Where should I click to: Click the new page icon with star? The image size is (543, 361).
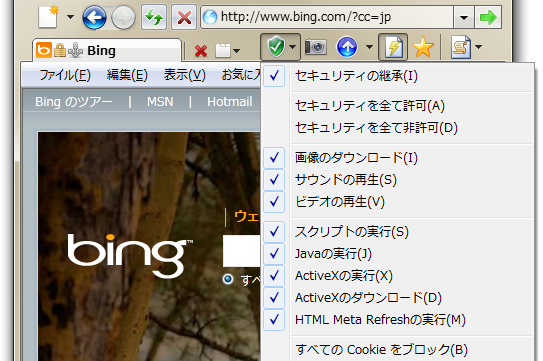point(48,16)
